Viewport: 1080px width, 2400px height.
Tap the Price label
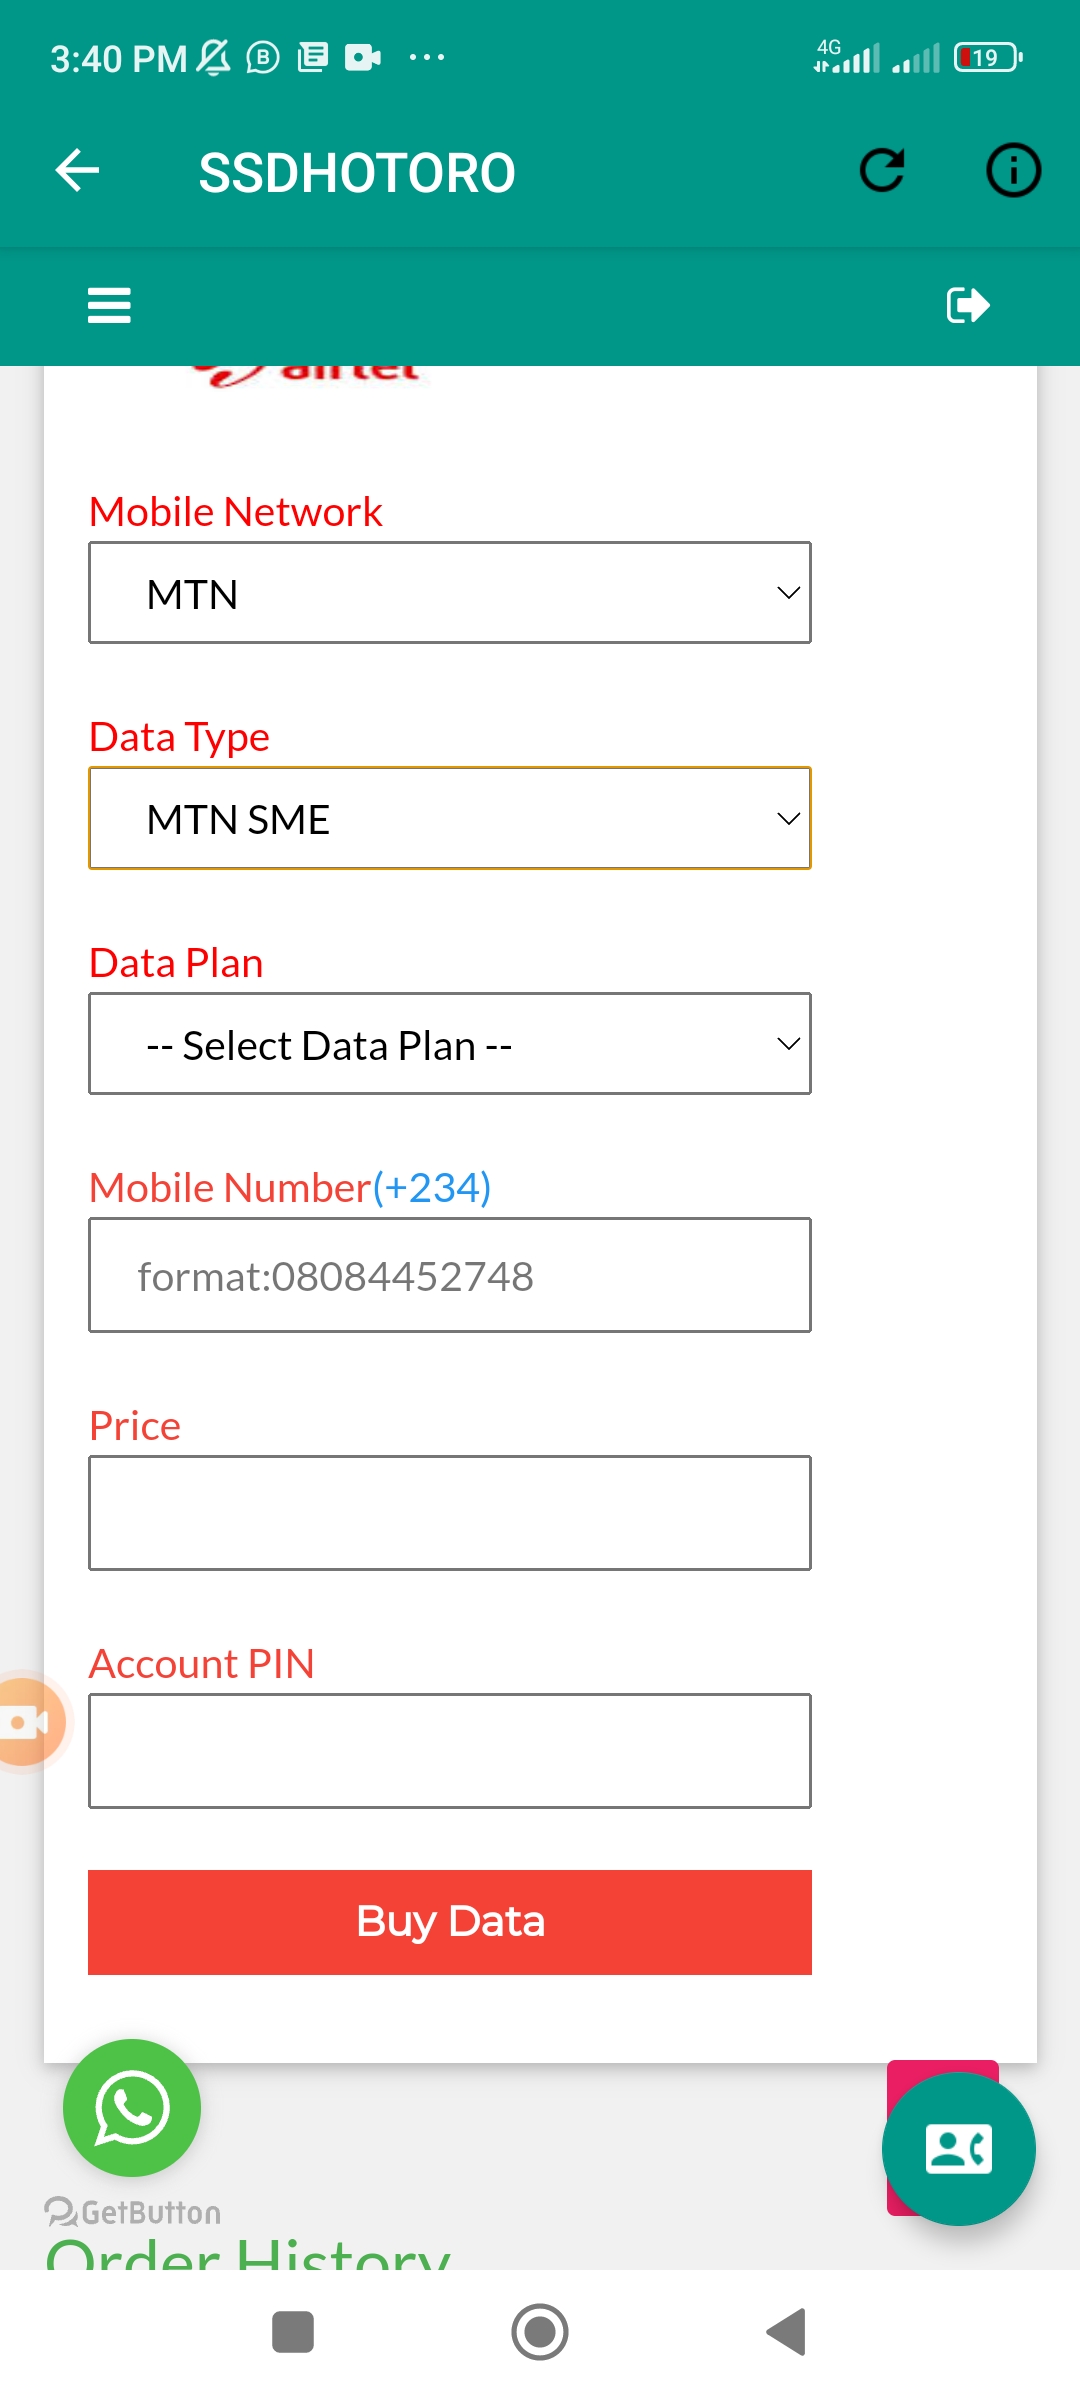point(135,1426)
